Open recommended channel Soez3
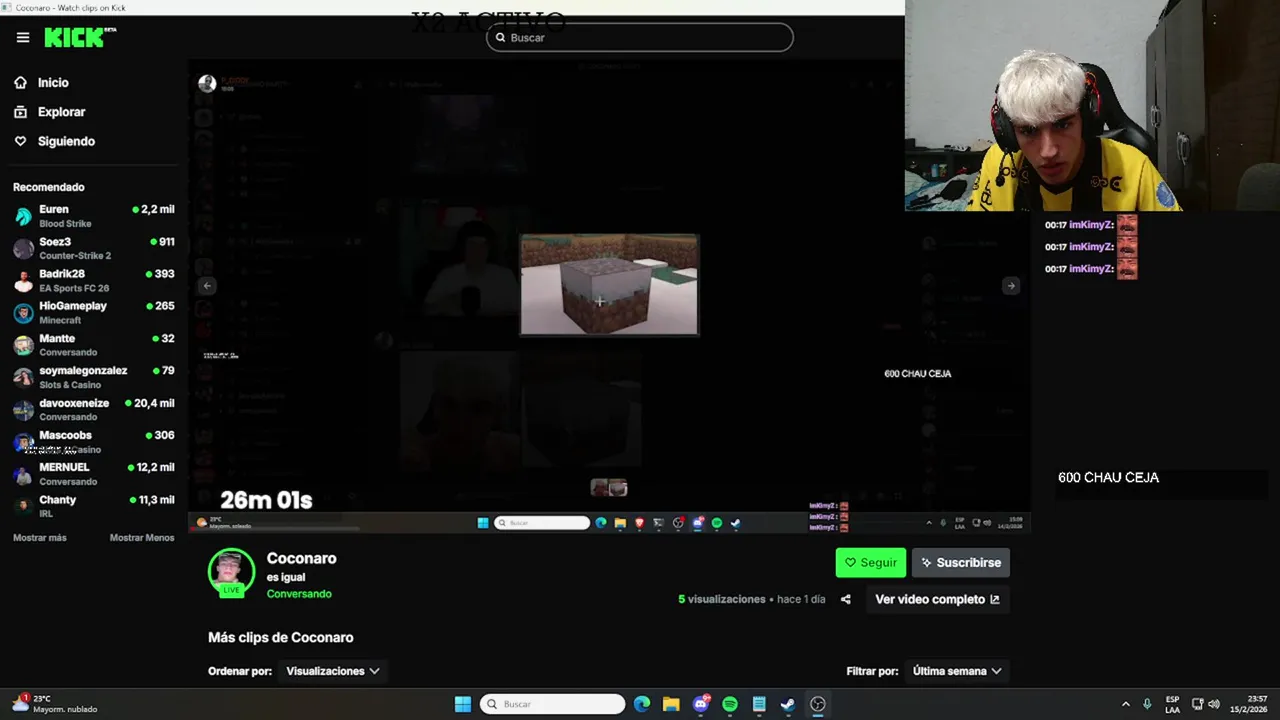Screen dimensions: 1280x720 pyautogui.click(x=94, y=248)
